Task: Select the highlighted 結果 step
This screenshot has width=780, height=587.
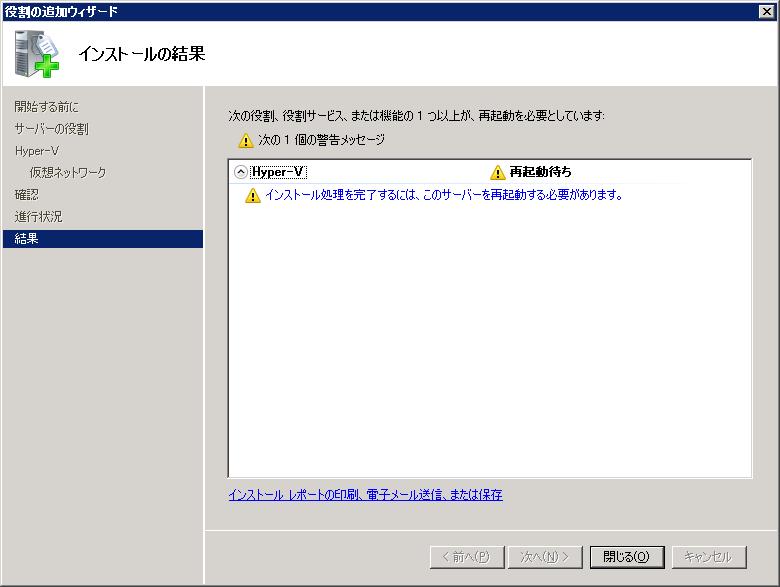Action: [x=103, y=239]
